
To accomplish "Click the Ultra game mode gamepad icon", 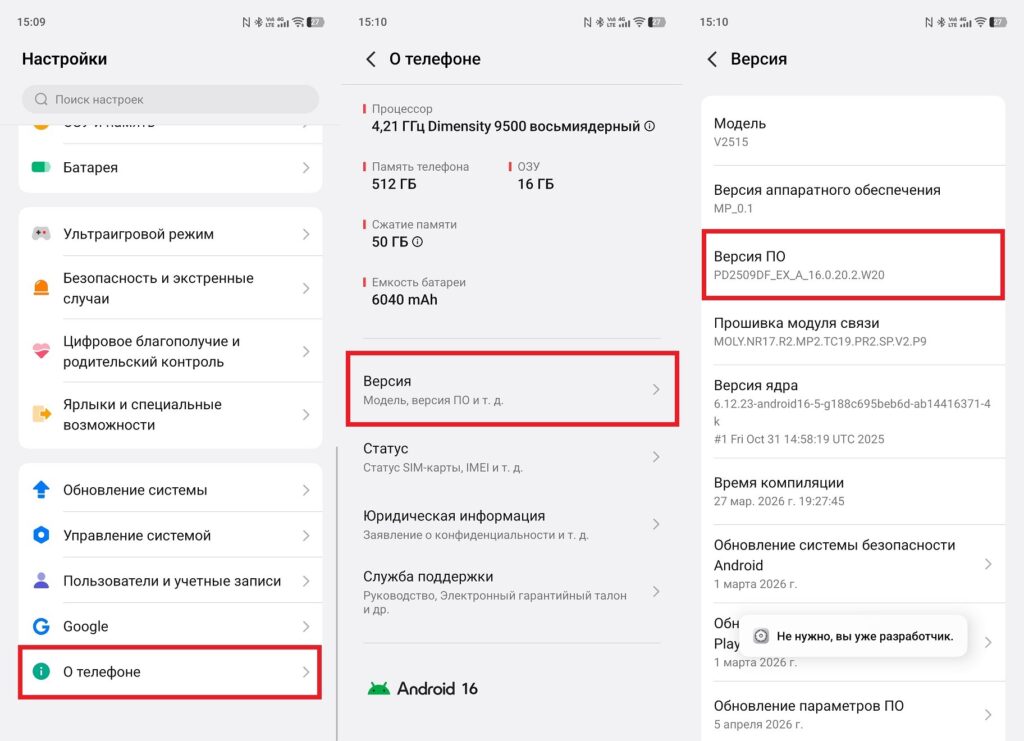I will [41, 234].
